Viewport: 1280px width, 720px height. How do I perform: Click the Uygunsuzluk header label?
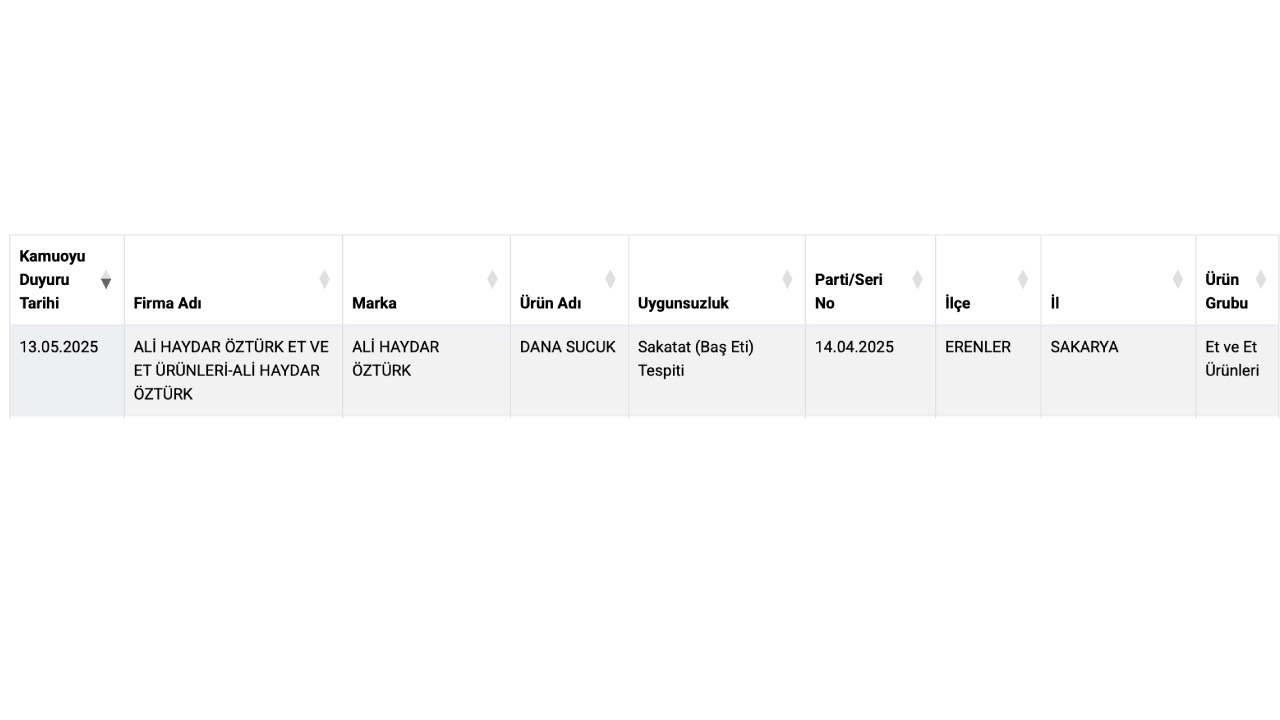[x=683, y=303]
